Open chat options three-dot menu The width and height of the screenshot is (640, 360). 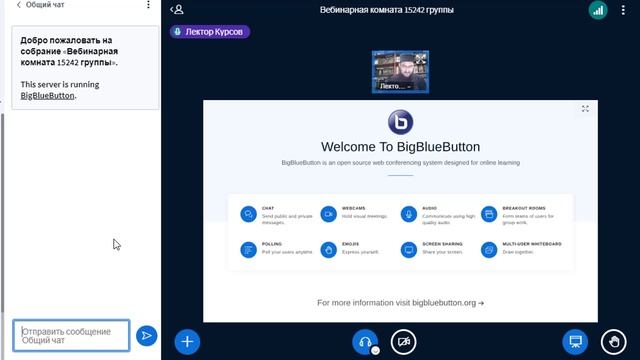click(148, 5)
